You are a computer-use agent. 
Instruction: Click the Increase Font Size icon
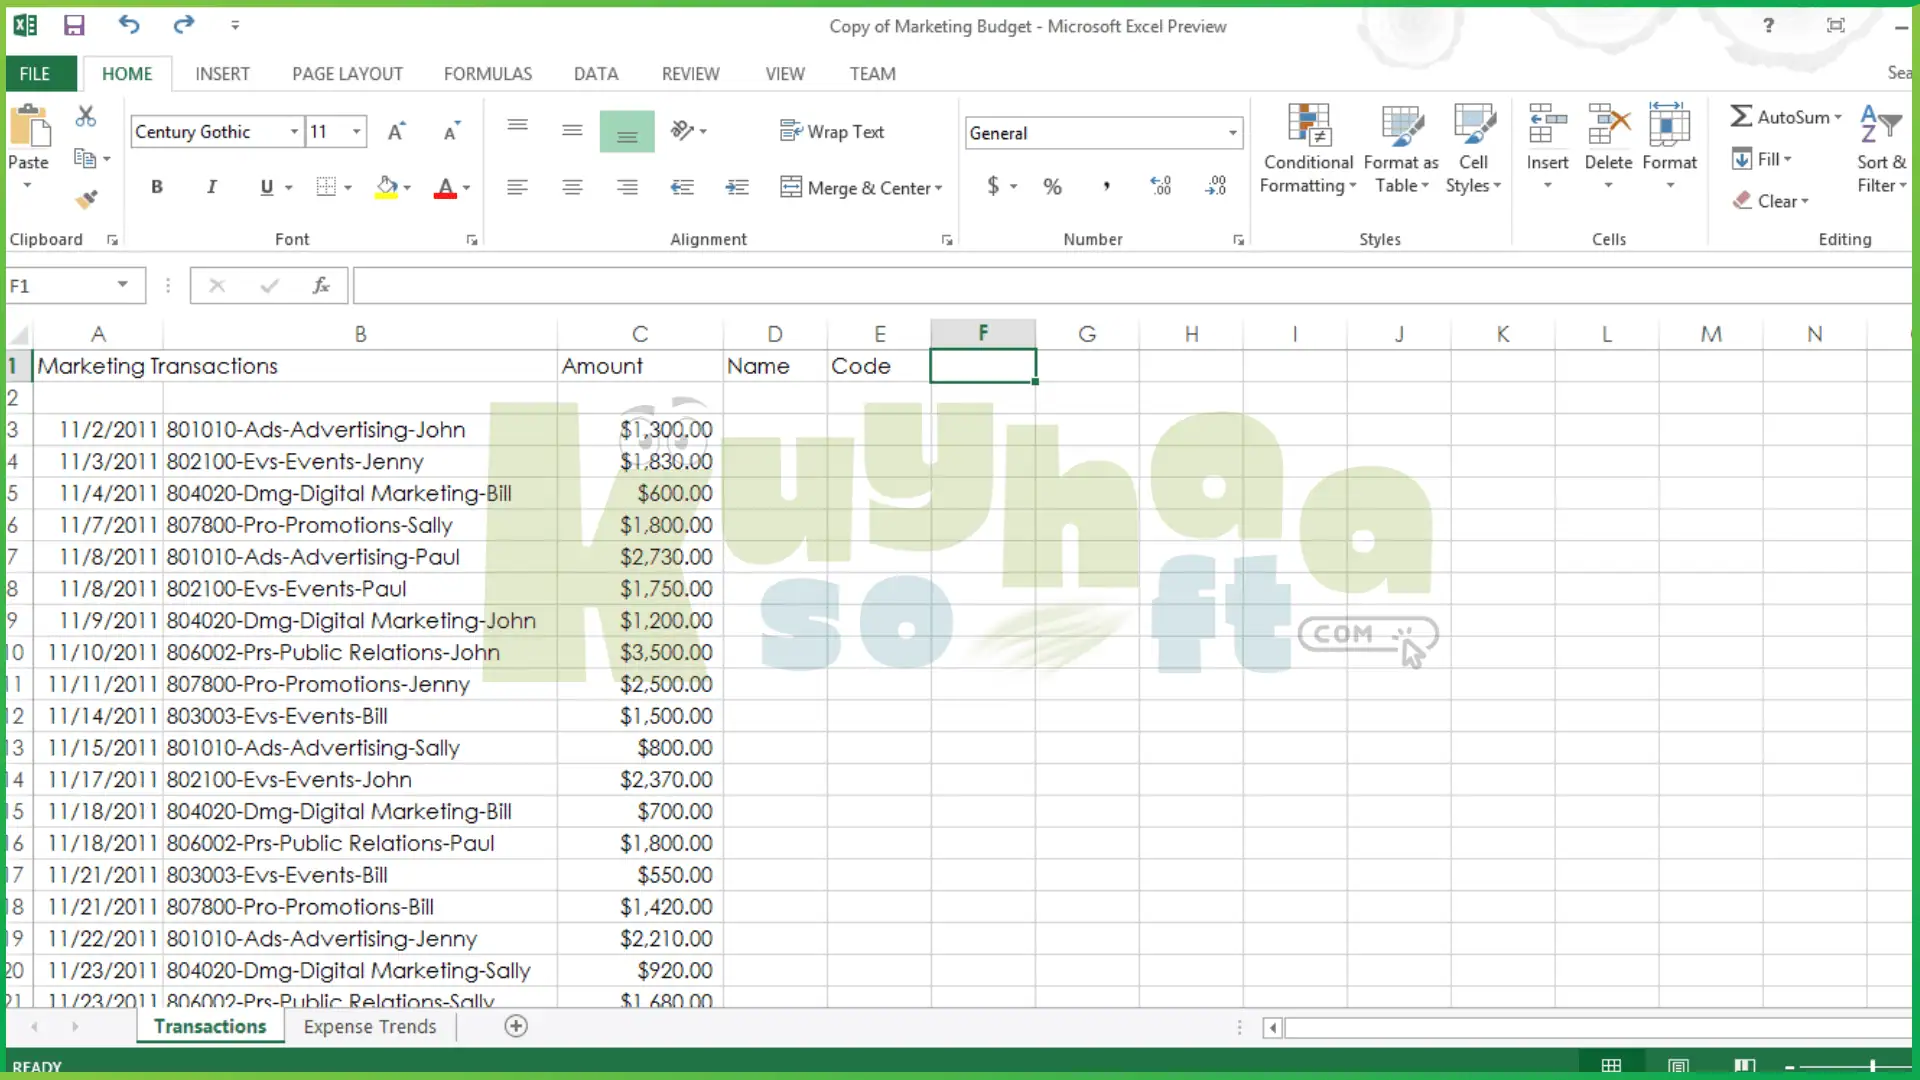pos(396,132)
